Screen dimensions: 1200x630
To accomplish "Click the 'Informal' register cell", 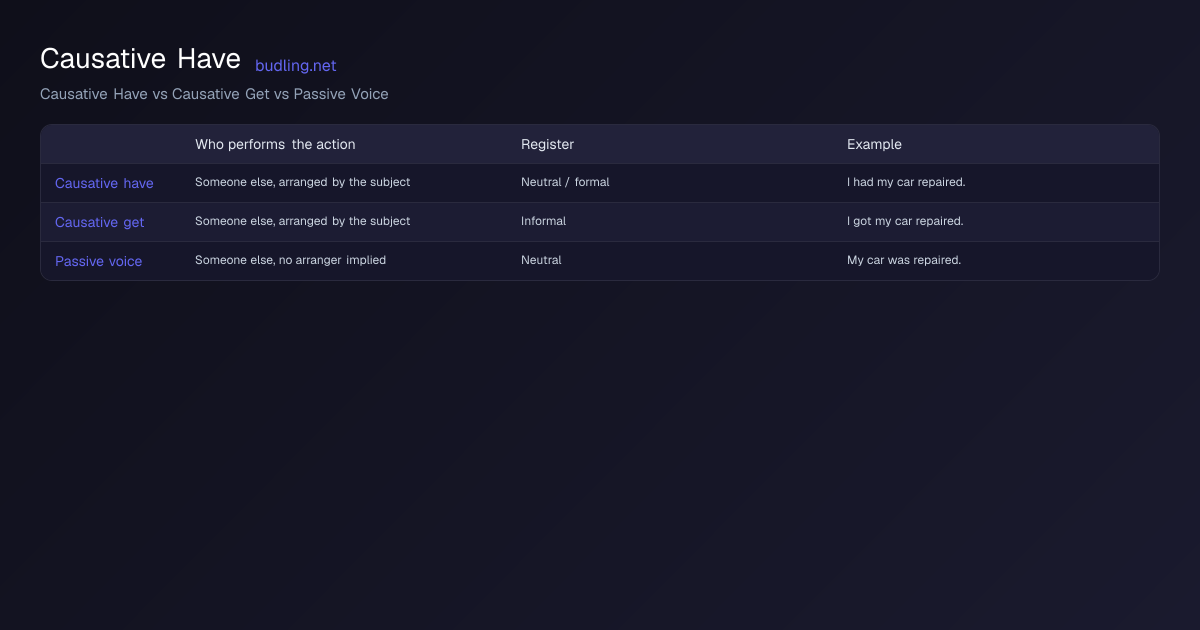I will (543, 221).
